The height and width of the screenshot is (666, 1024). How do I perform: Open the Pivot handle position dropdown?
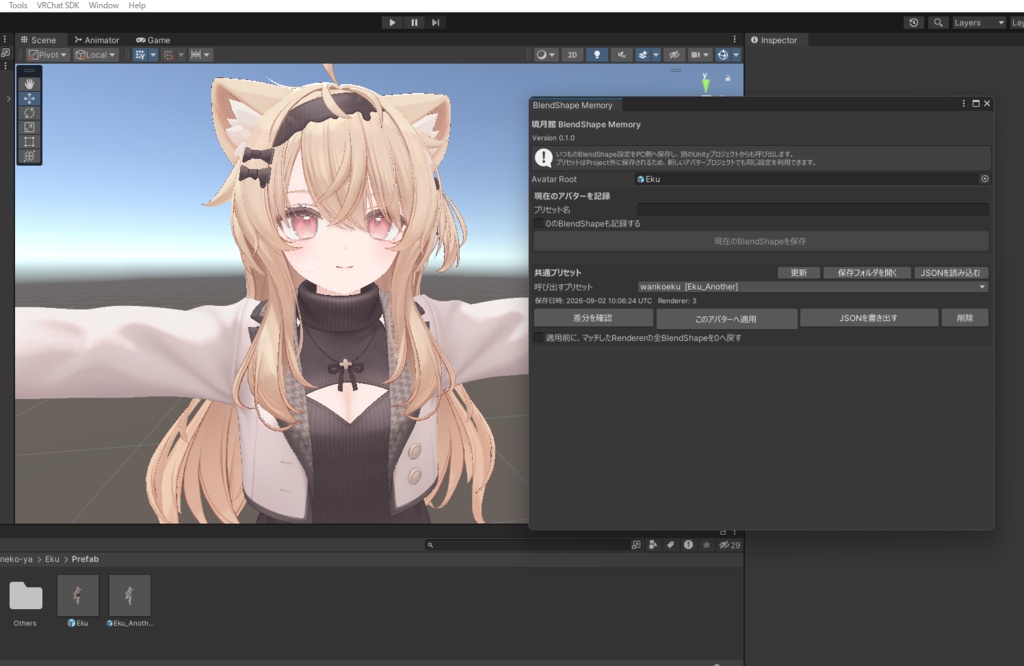tap(47, 55)
